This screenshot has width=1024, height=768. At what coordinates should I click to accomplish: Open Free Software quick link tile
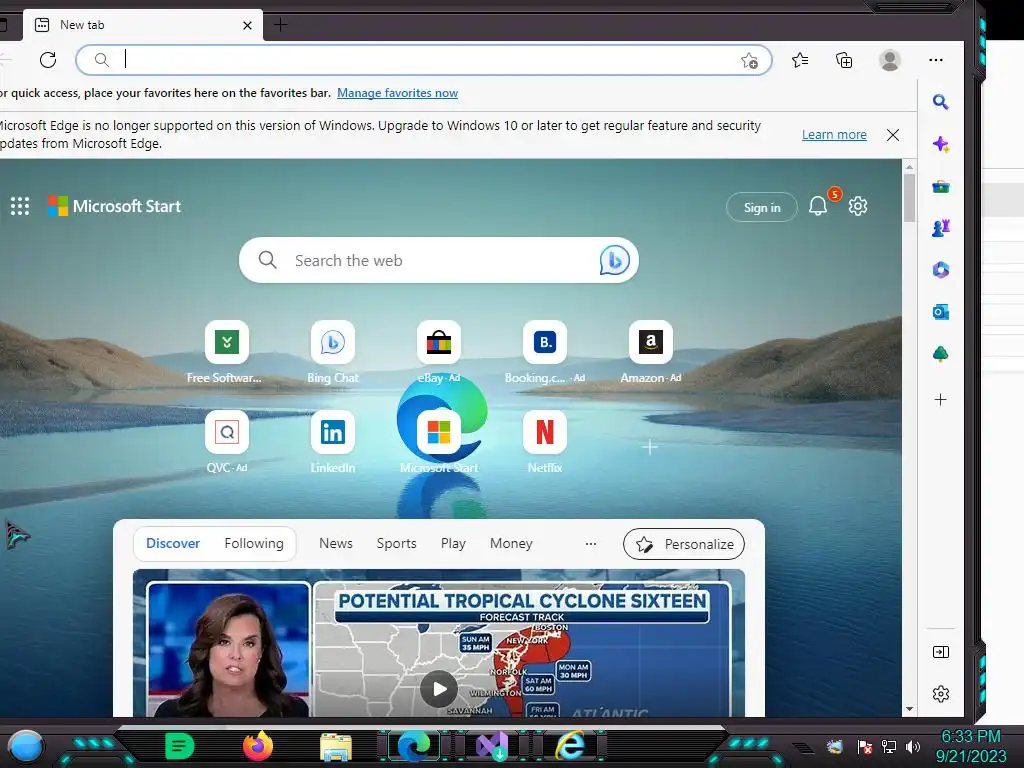coord(227,342)
